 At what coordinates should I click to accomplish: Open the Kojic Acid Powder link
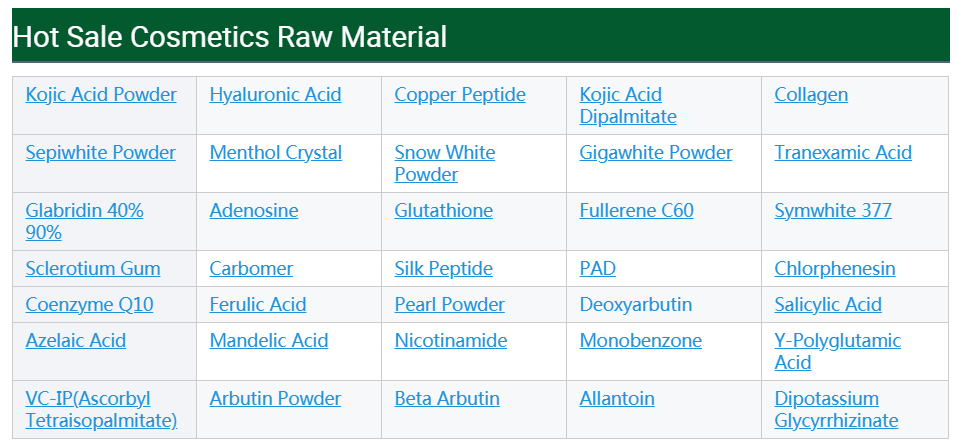point(101,95)
